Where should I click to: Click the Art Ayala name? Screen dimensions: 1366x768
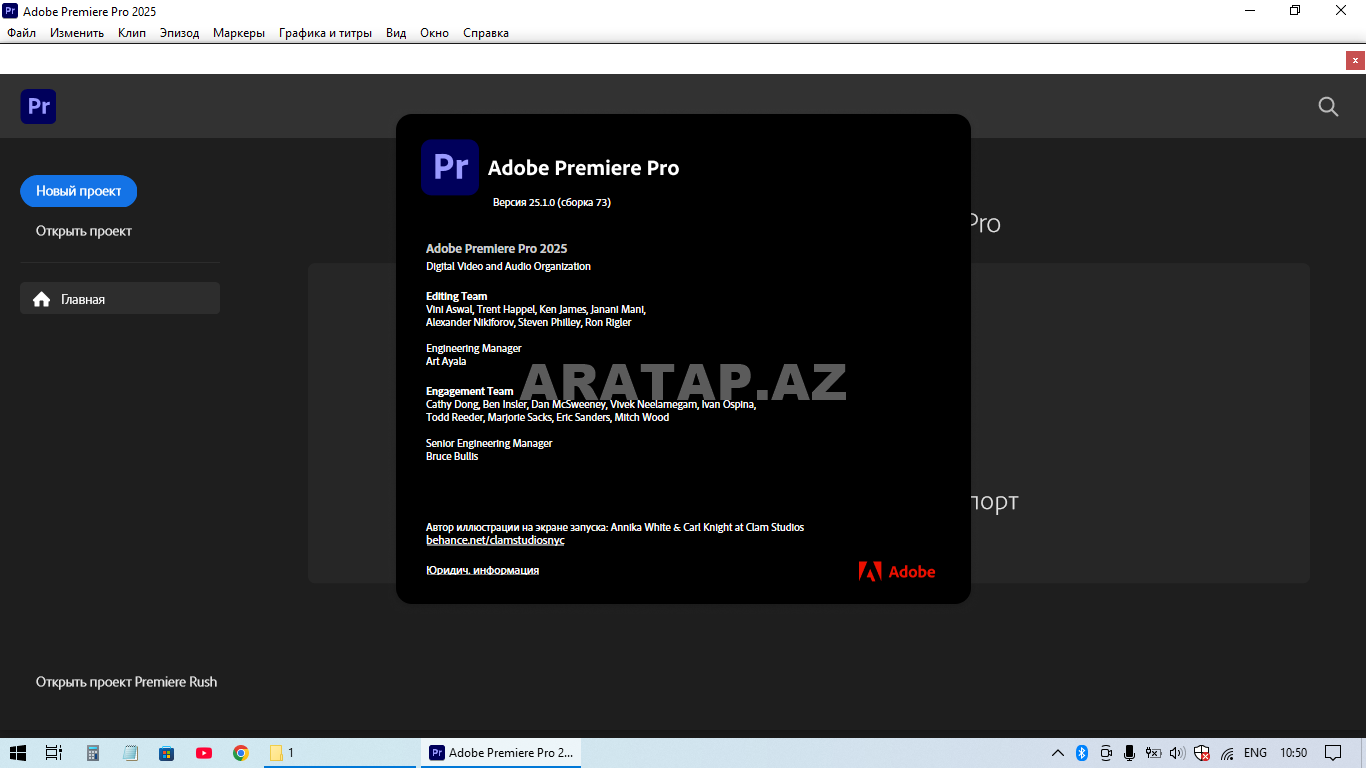click(x=446, y=361)
